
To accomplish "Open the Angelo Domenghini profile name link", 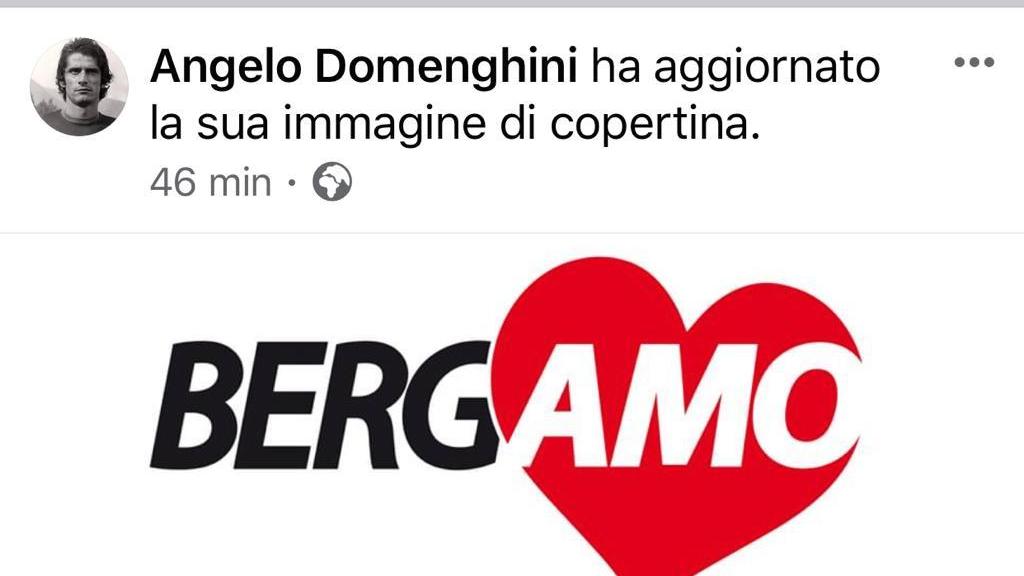I will pos(364,67).
